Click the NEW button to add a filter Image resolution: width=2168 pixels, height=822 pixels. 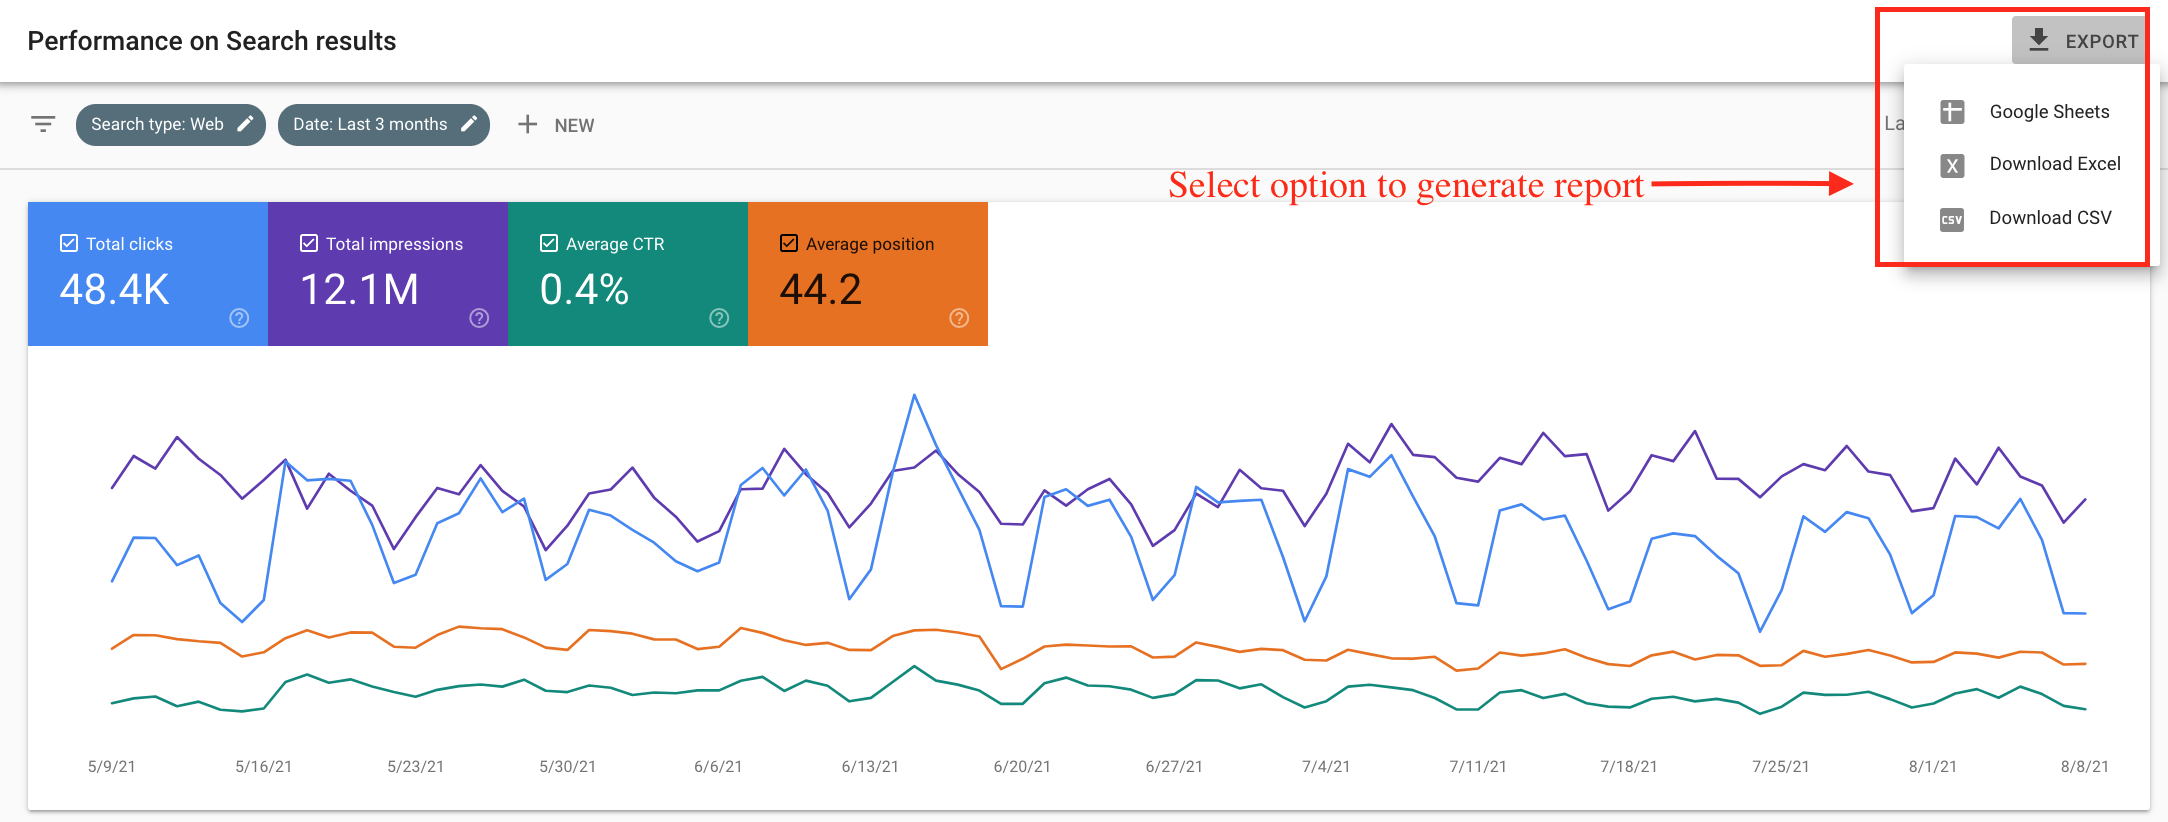556,124
